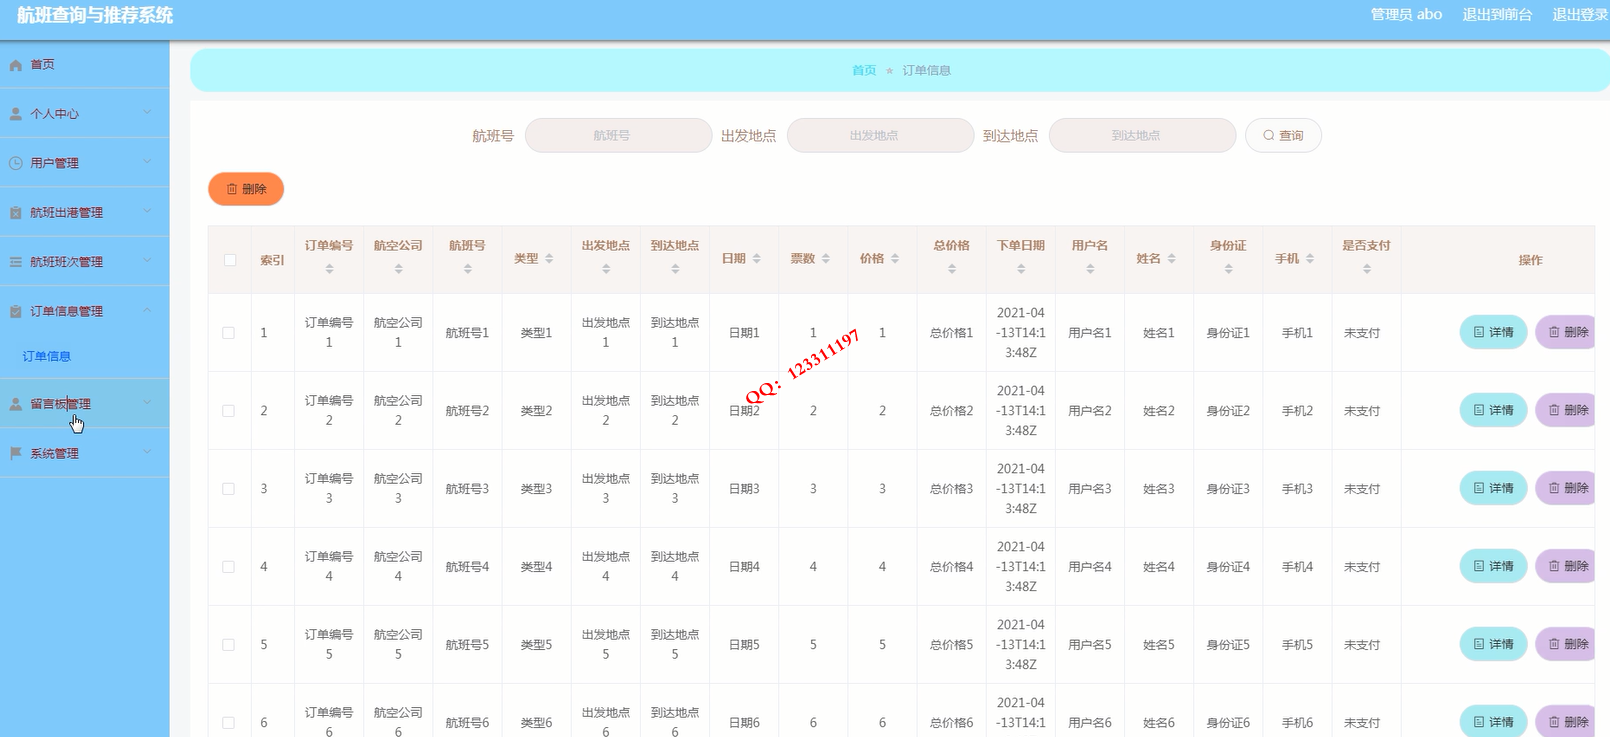
Task: Expand the 系统管理 menu chevron
Action: [147, 451]
